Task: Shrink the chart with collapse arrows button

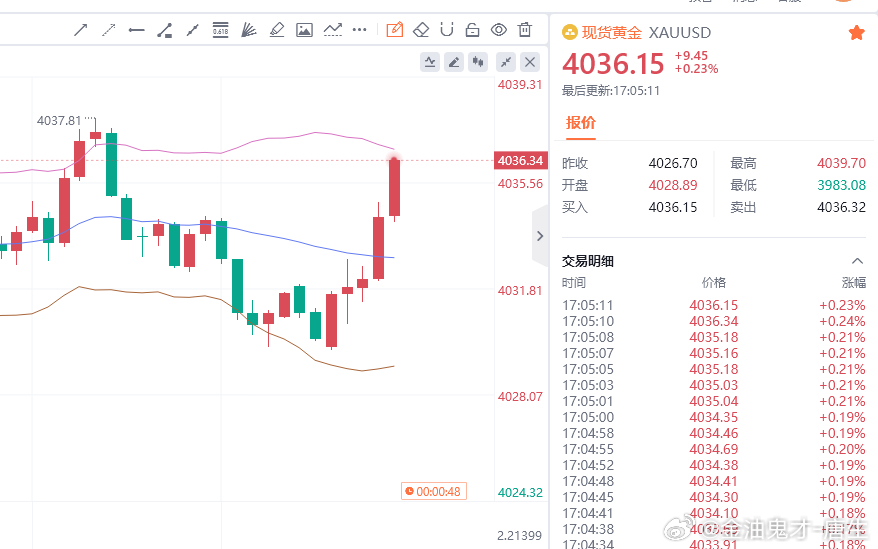Action: [506, 62]
